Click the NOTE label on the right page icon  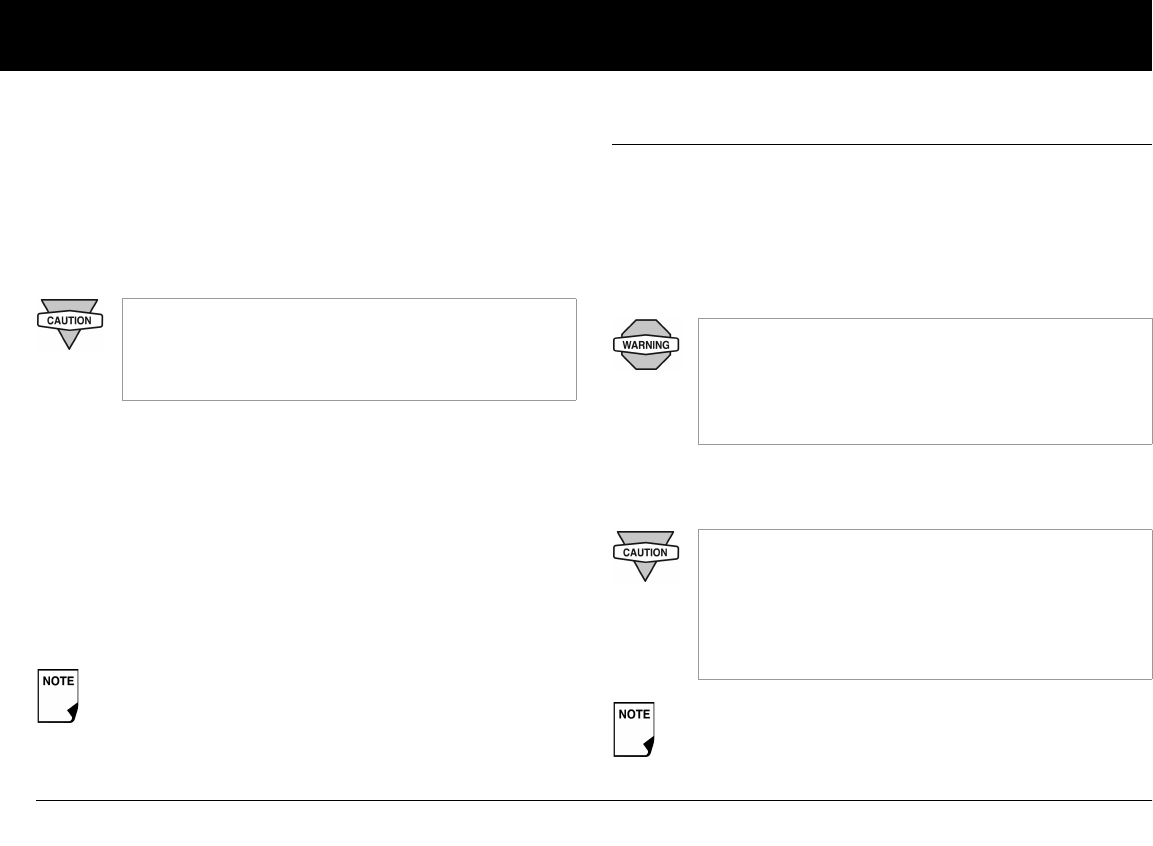tap(633, 713)
